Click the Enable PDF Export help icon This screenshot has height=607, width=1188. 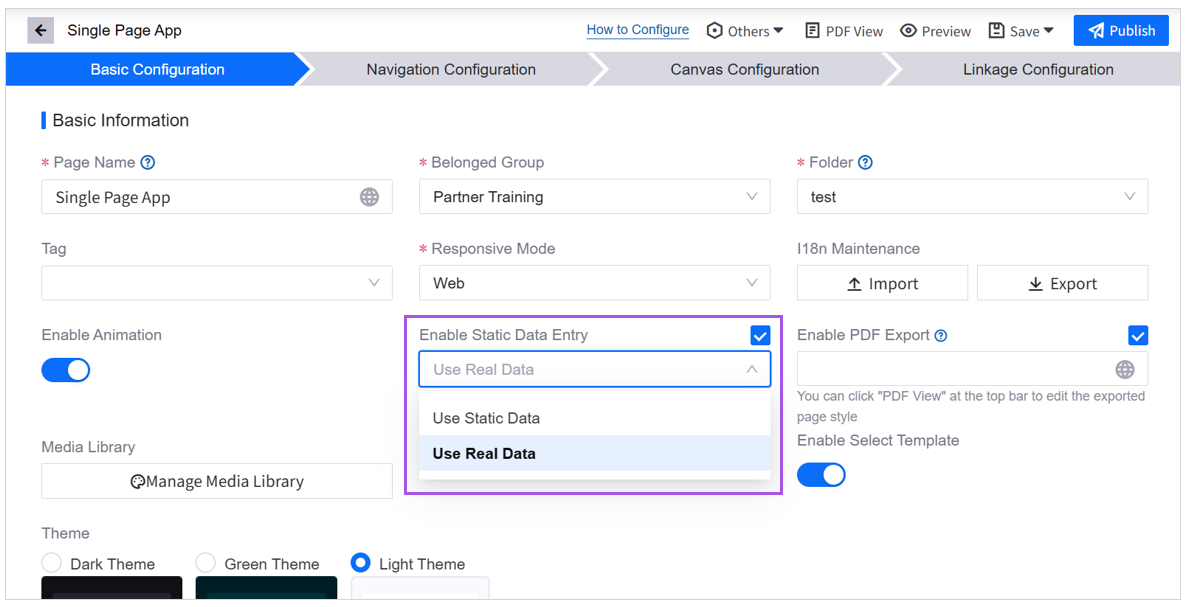pos(940,336)
